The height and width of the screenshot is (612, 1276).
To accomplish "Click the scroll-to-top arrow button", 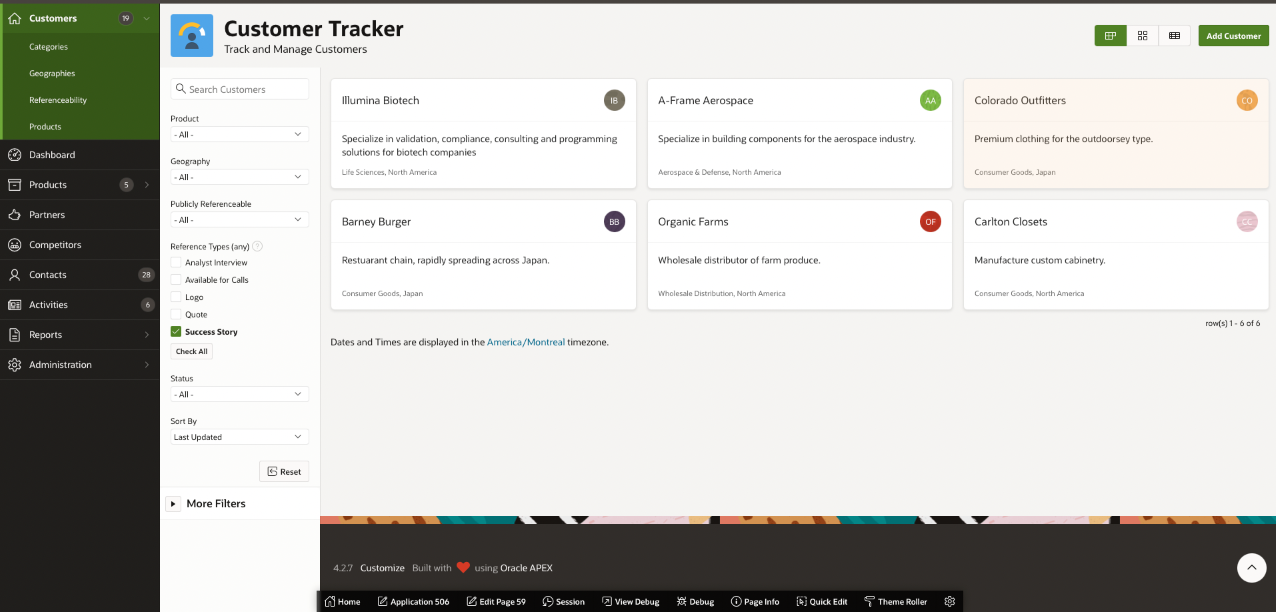I will coord(1251,568).
